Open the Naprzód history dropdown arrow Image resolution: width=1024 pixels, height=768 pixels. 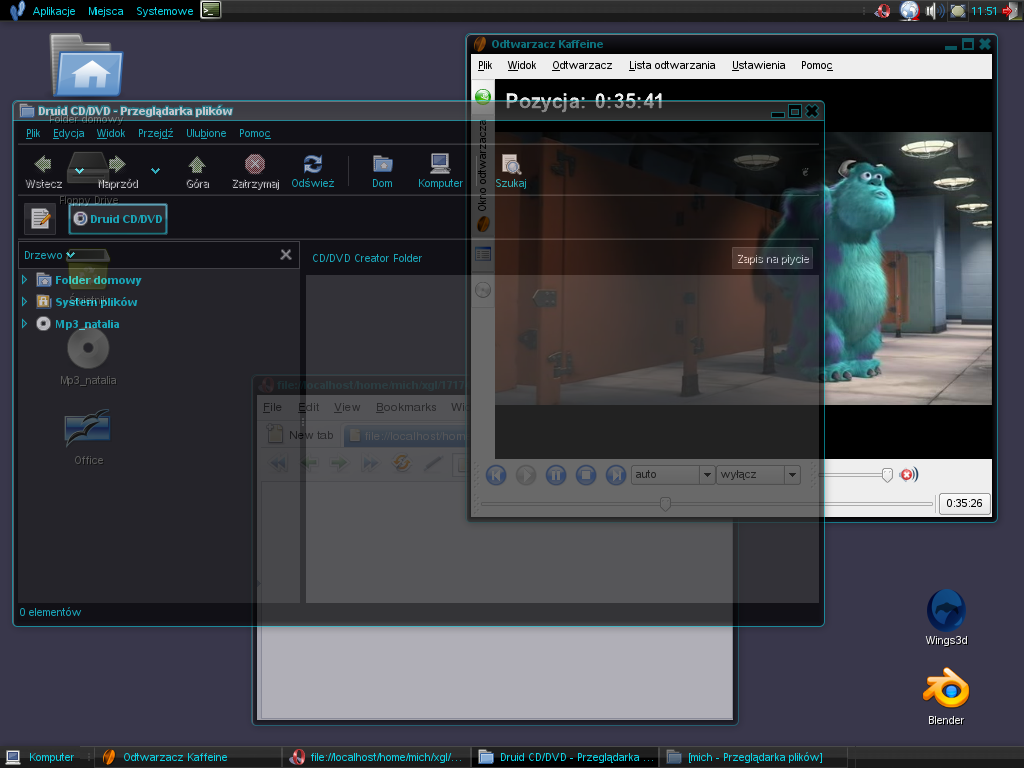(155, 171)
